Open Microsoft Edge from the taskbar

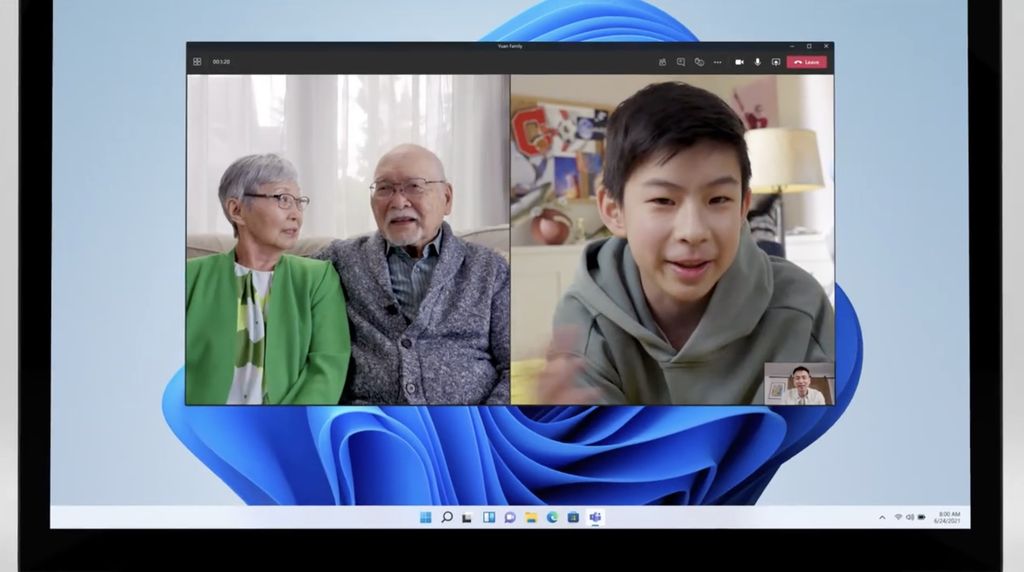click(x=552, y=517)
